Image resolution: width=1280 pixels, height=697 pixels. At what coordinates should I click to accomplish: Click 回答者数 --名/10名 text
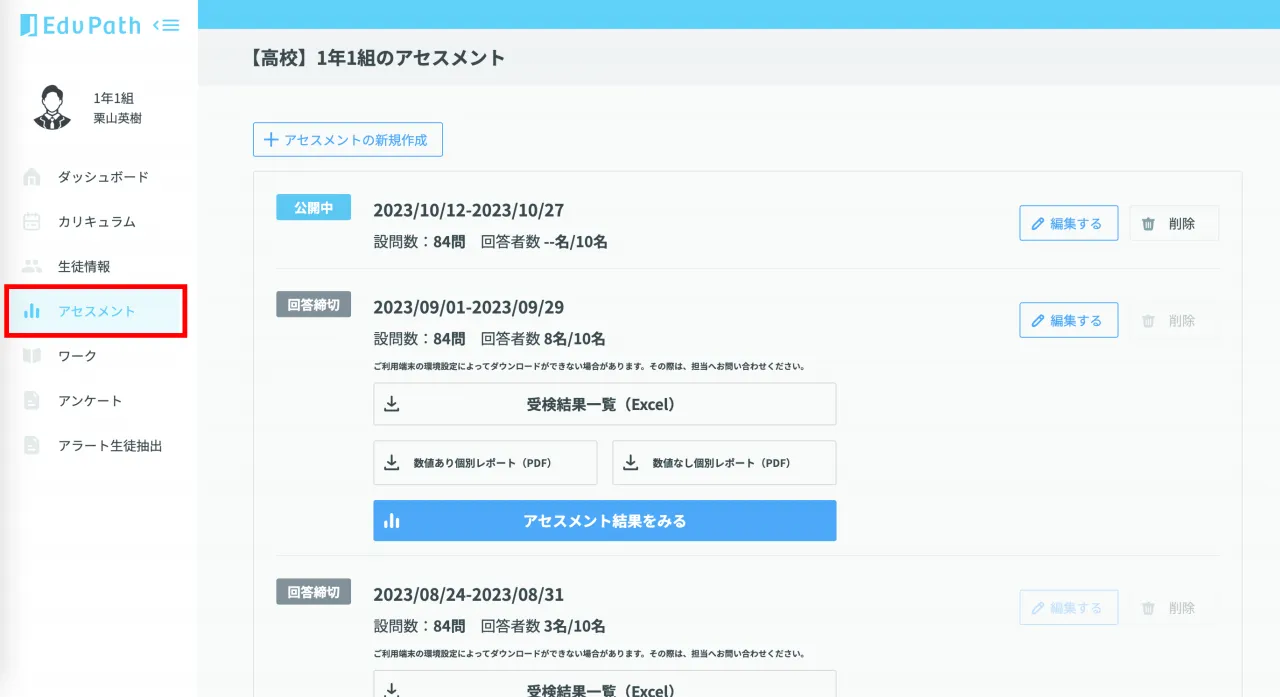(544, 242)
